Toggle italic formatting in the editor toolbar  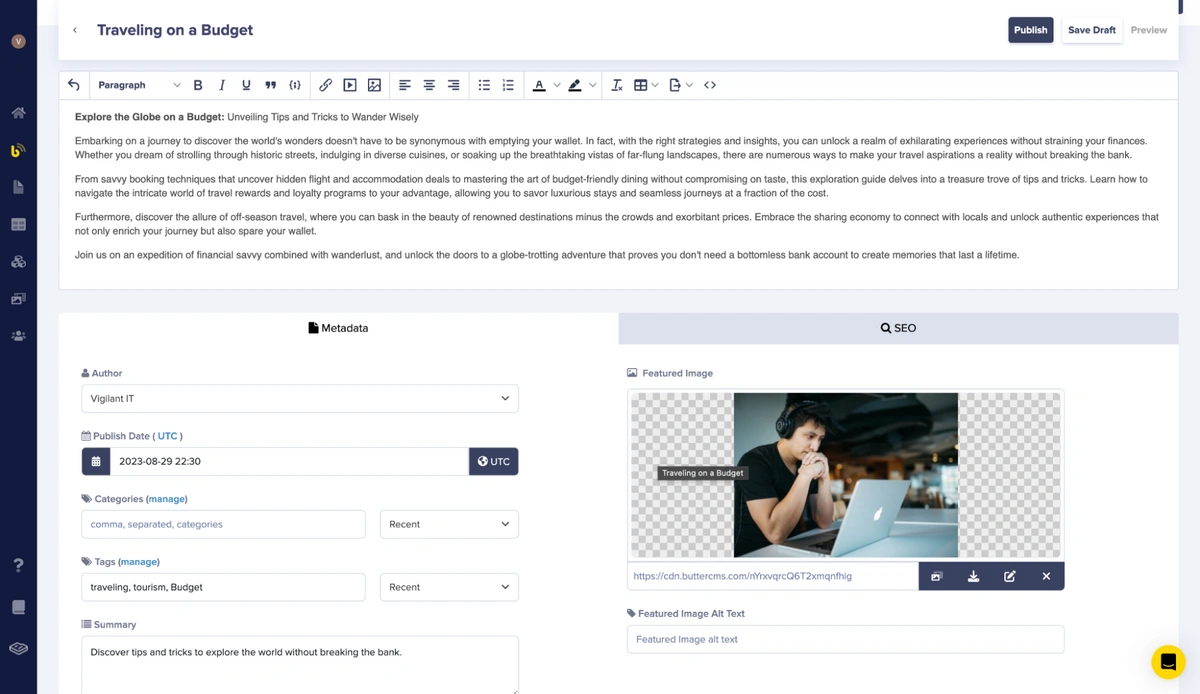(222, 85)
